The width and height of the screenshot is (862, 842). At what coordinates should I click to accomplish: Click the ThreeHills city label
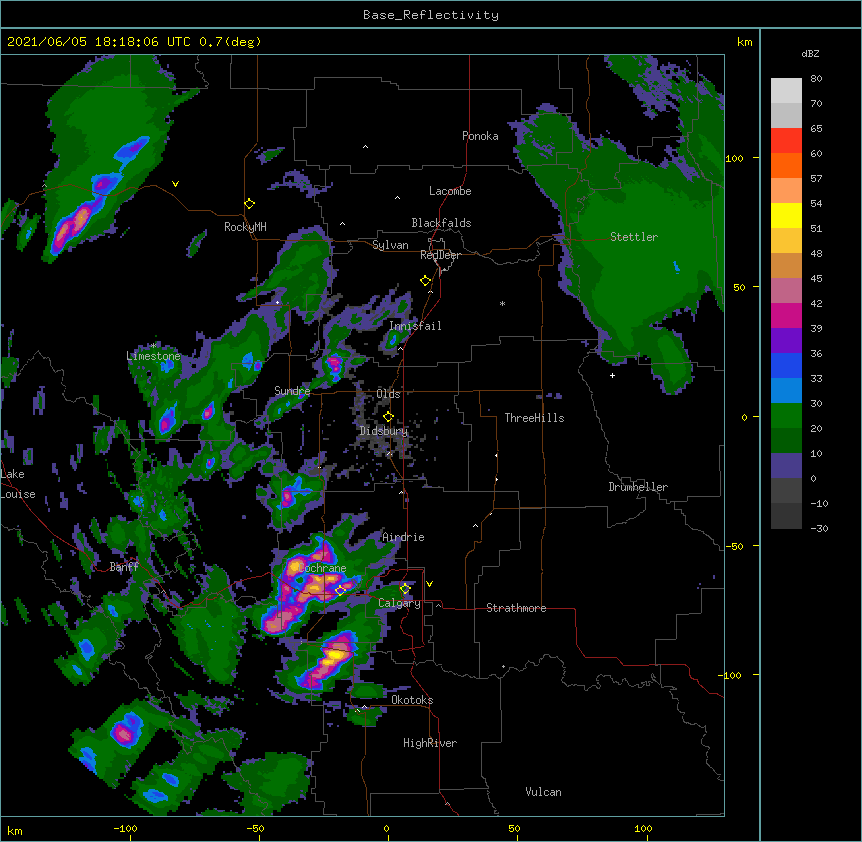534,418
